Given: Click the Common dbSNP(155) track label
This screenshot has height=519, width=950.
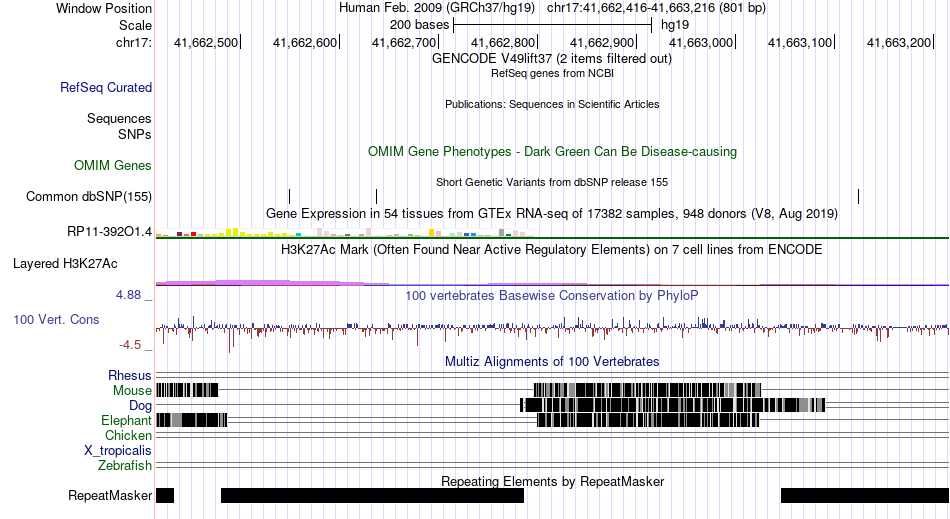Looking at the screenshot, I should [x=89, y=196].
